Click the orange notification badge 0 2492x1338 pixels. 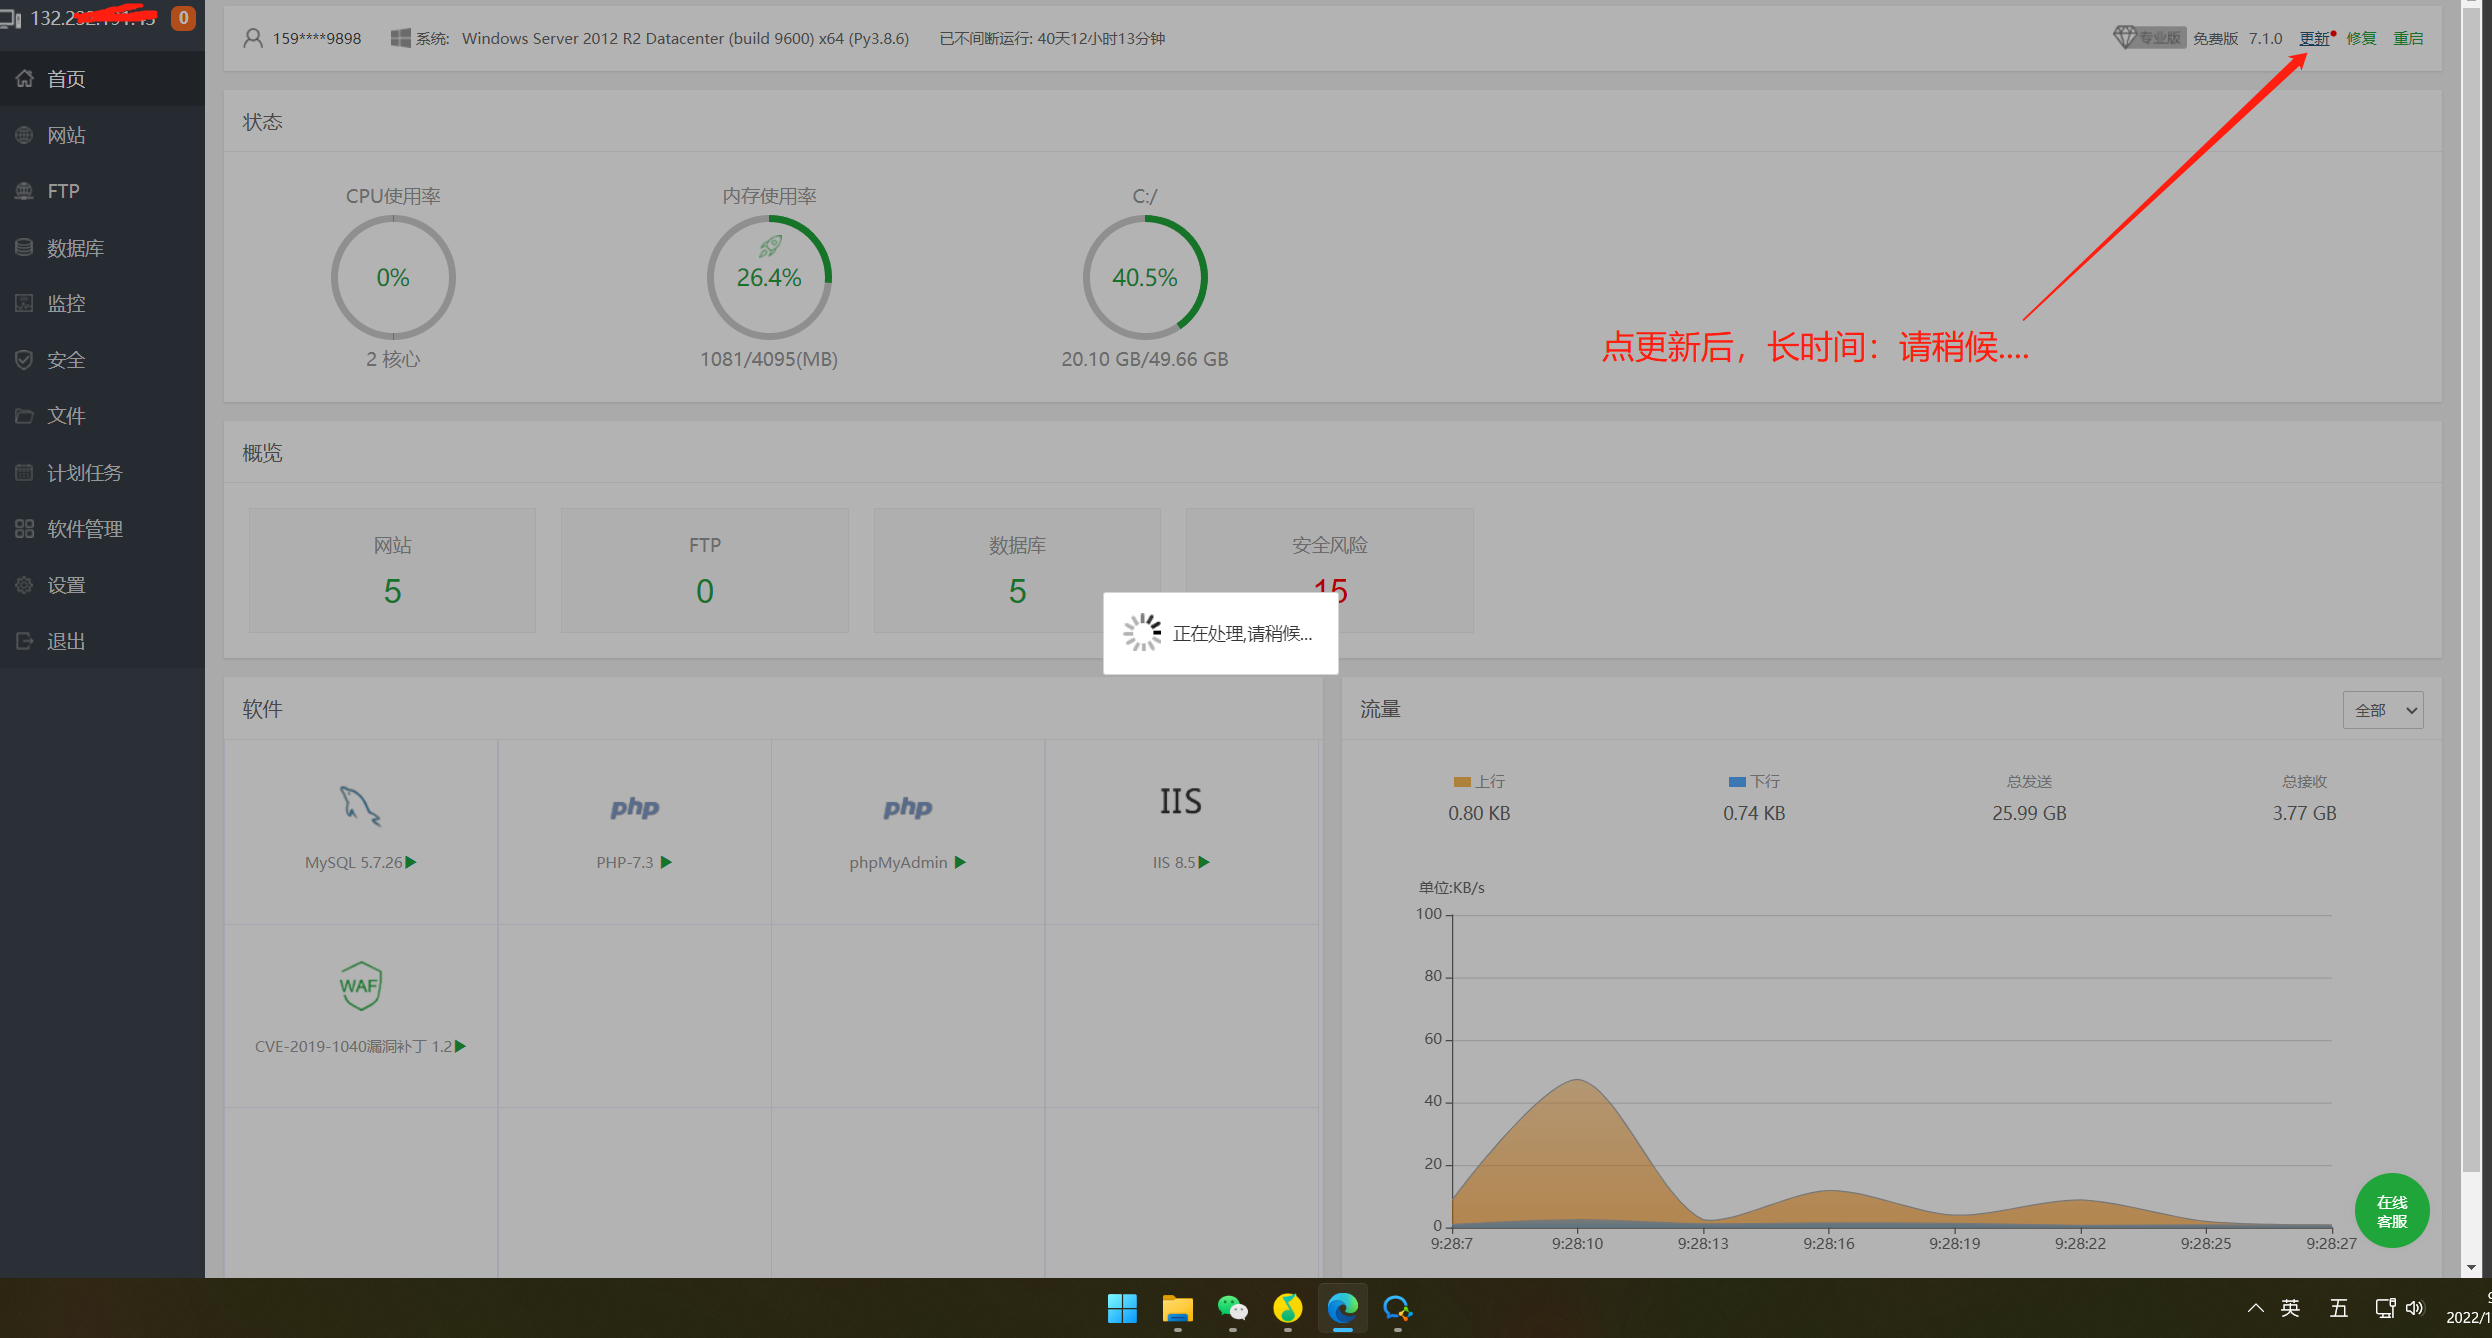coord(183,18)
